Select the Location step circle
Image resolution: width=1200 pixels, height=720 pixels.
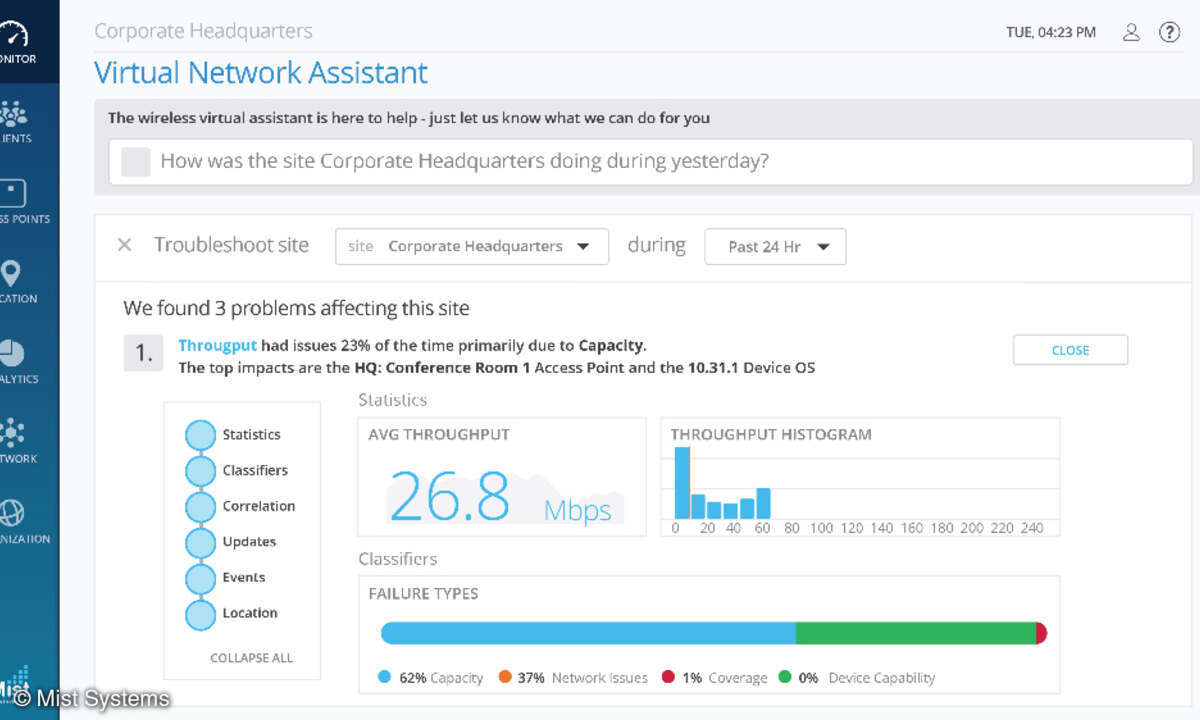point(201,614)
